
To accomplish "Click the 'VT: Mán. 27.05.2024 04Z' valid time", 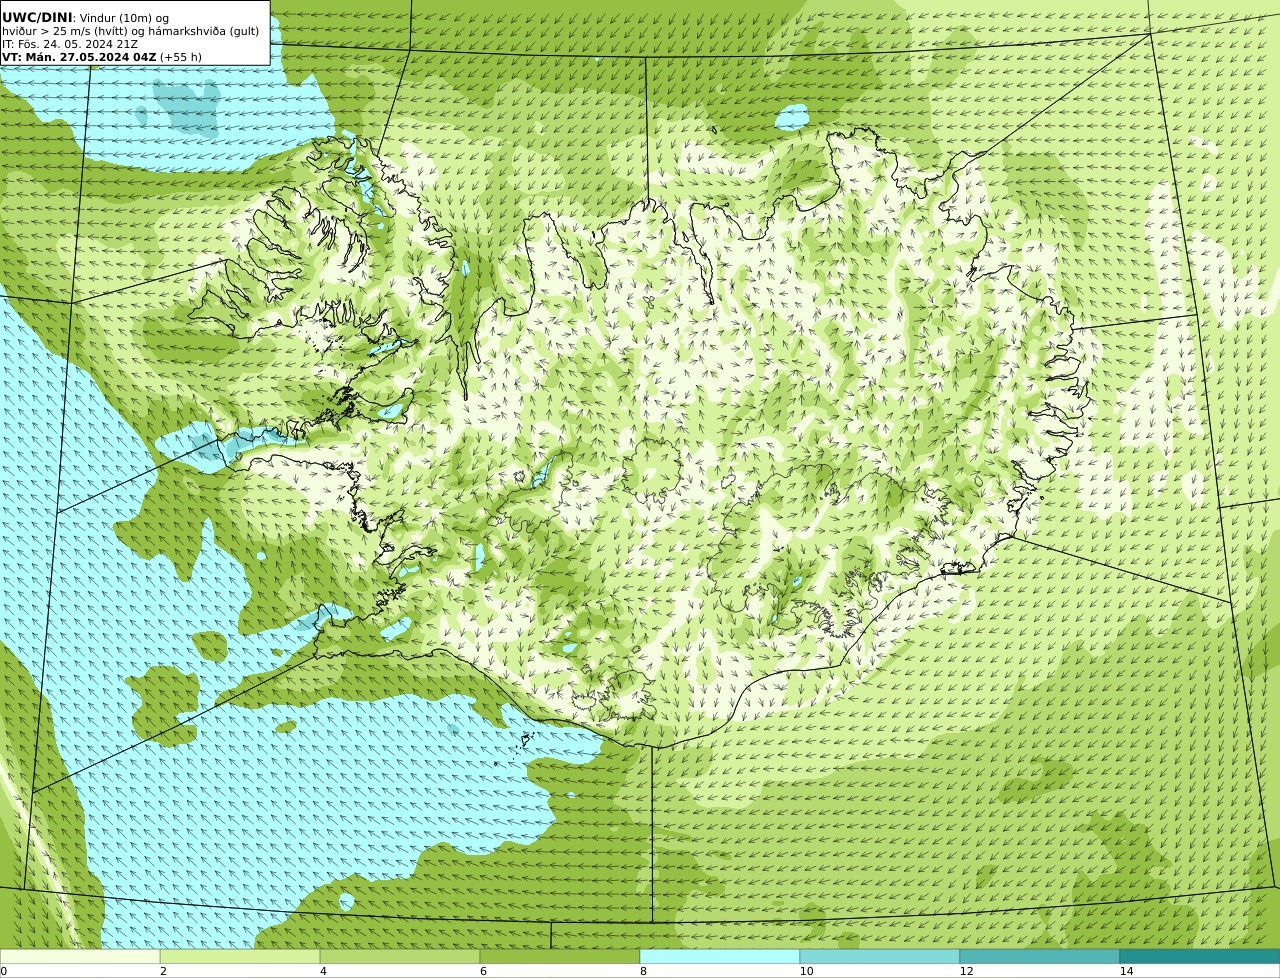I will click(x=79, y=57).
